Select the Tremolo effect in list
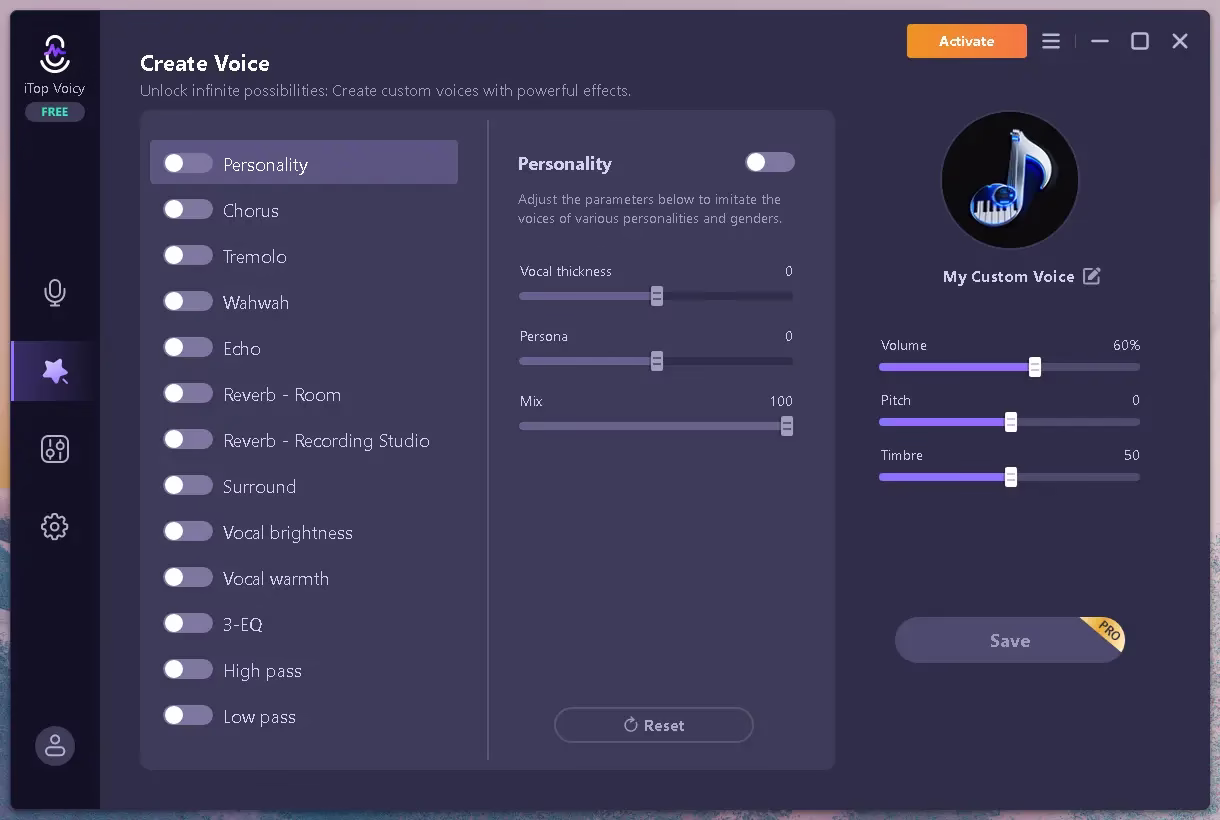 pyautogui.click(x=255, y=257)
